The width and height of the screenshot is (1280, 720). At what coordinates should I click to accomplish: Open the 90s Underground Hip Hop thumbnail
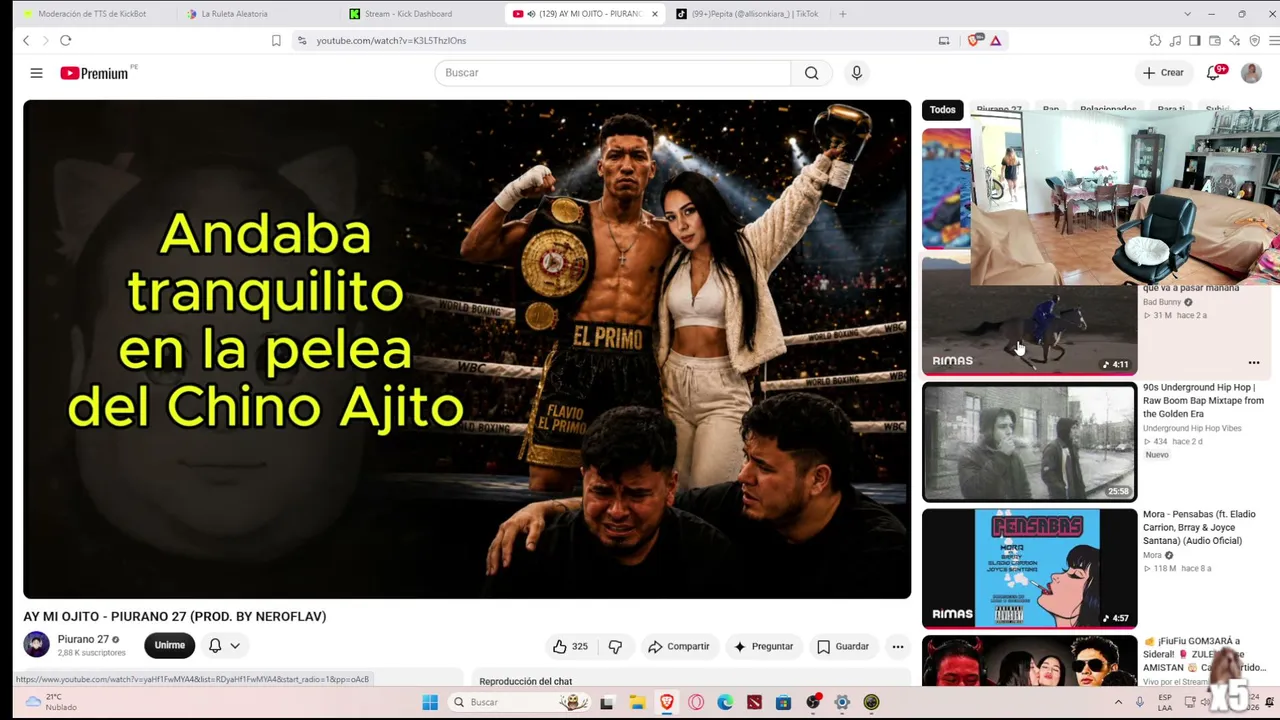click(1029, 442)
